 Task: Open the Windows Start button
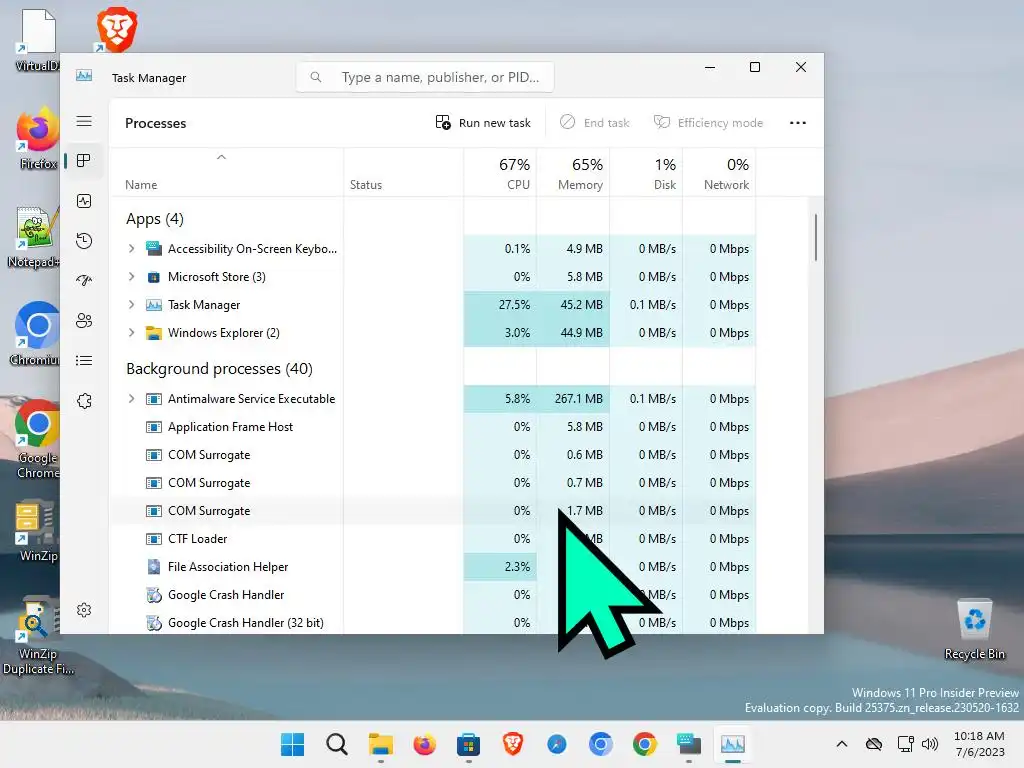(292, 744)
